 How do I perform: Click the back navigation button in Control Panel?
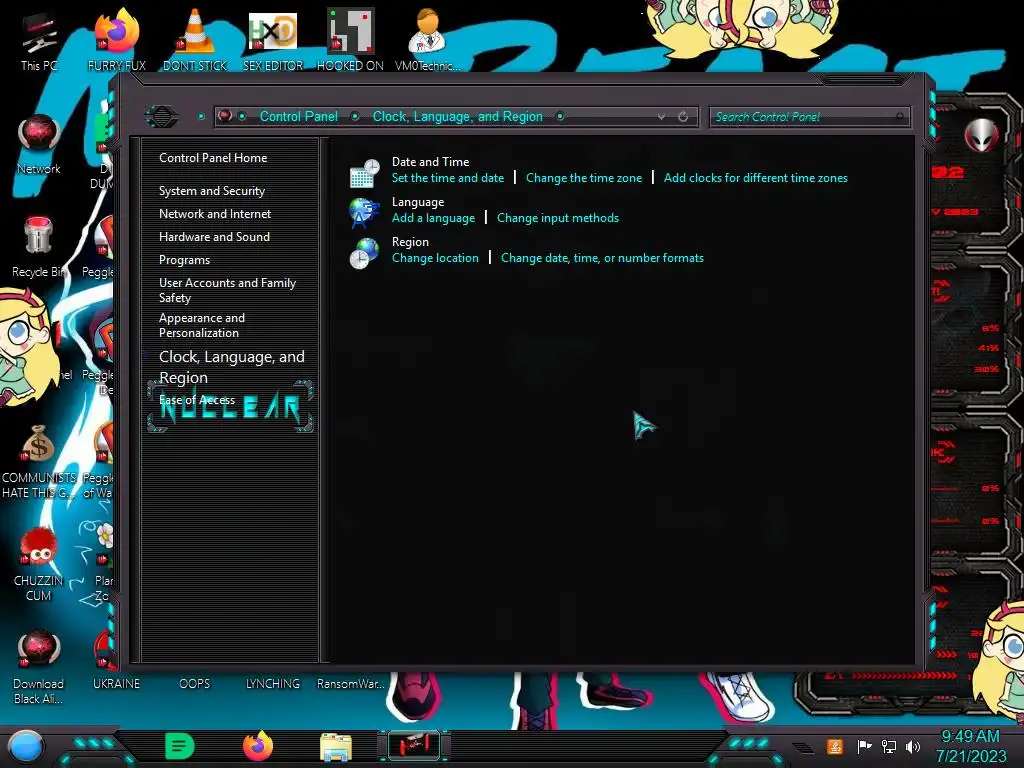click(x=161, y=116)
